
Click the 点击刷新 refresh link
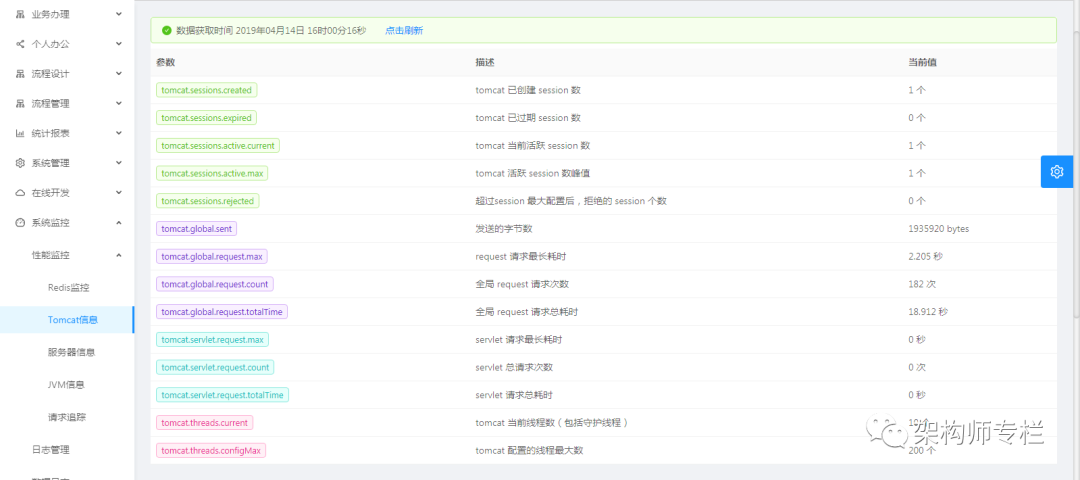404,30
